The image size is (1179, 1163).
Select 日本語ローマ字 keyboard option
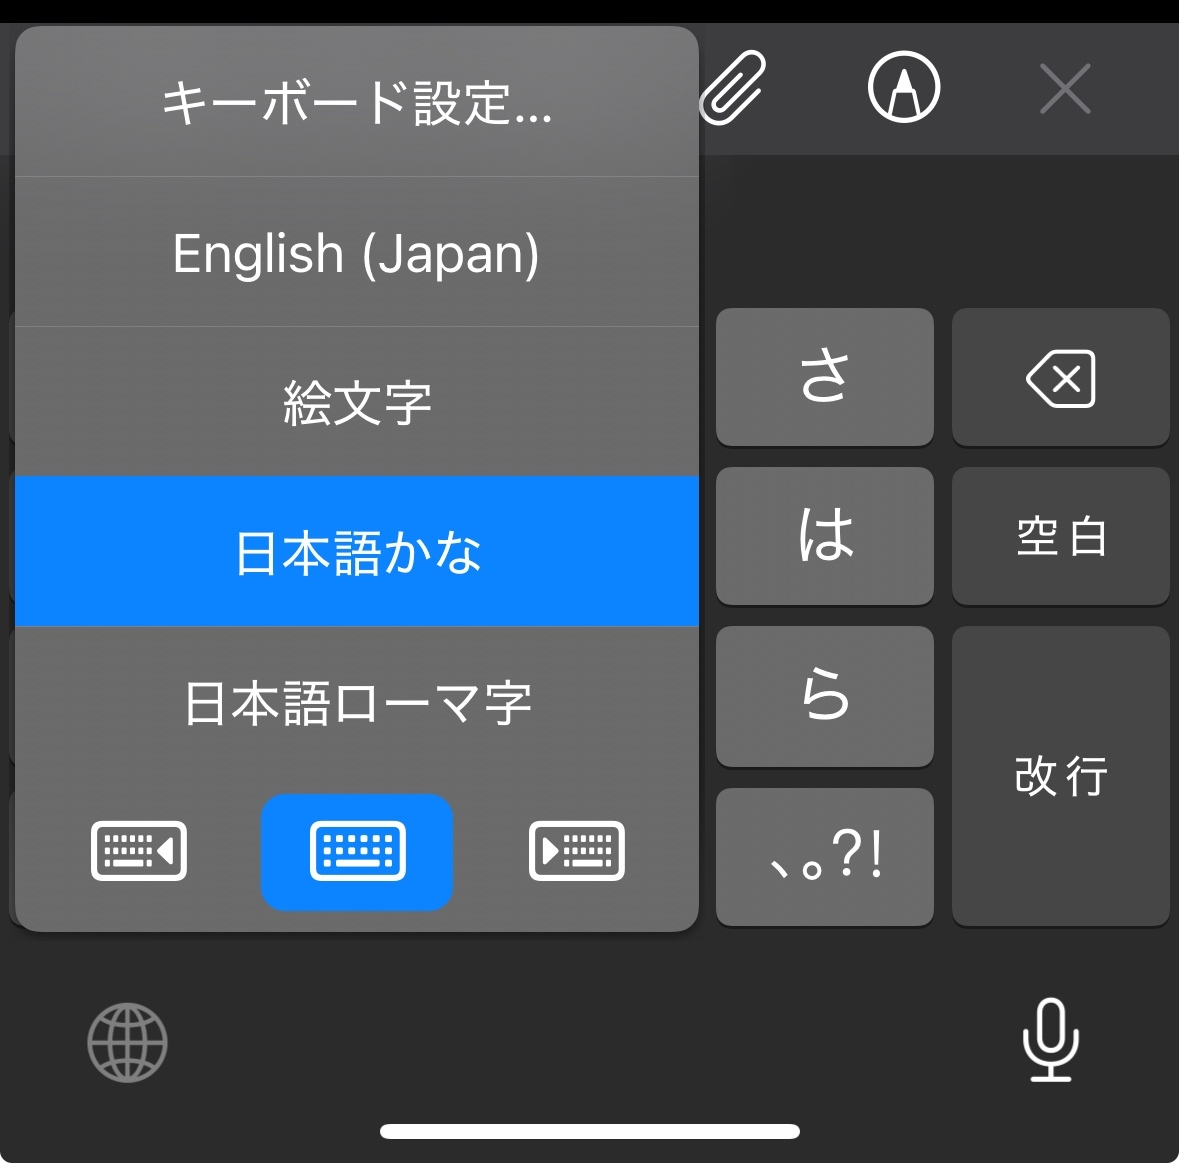[x=357, y=702]
